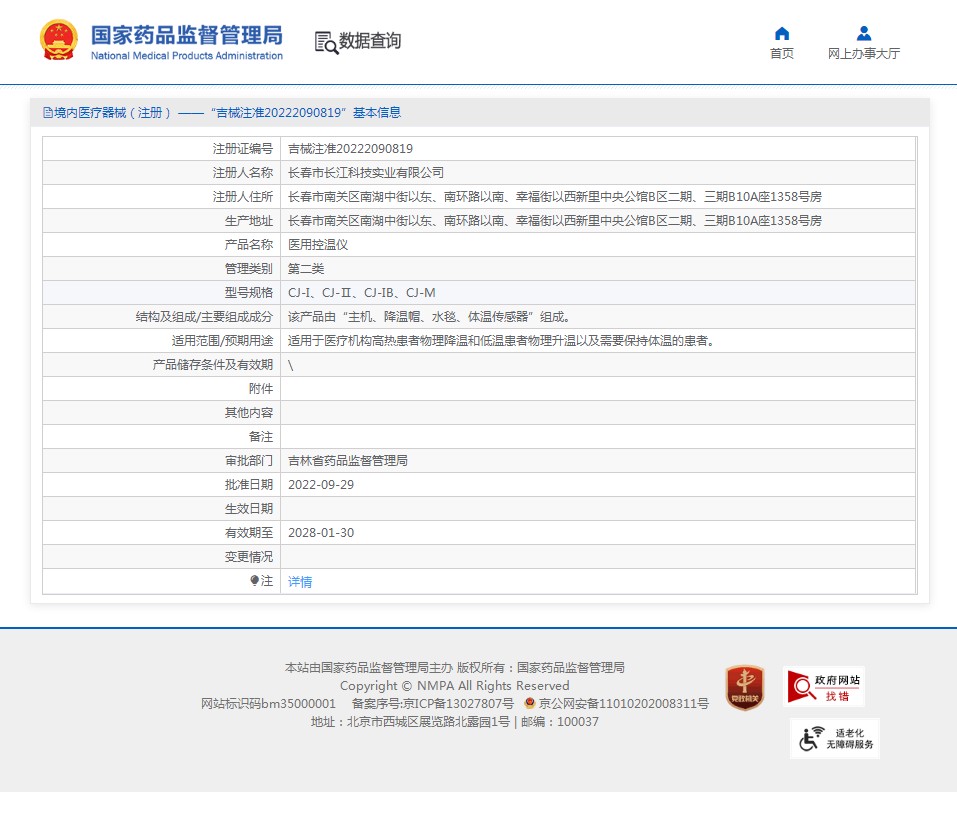This screenshot has height=818, width=957.
Task: Click the 结构及组成 composition description
Action: click(x=429, y=317)
